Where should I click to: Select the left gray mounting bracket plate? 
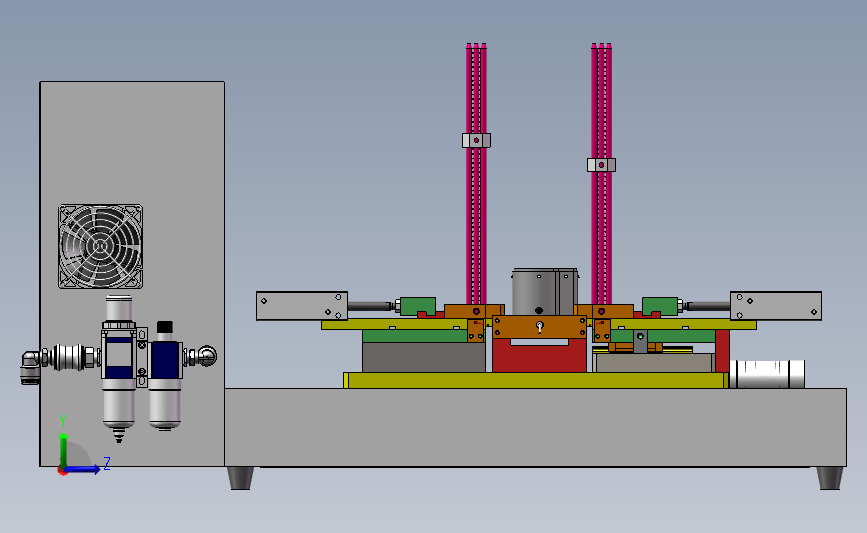click(x=301, y=306)
